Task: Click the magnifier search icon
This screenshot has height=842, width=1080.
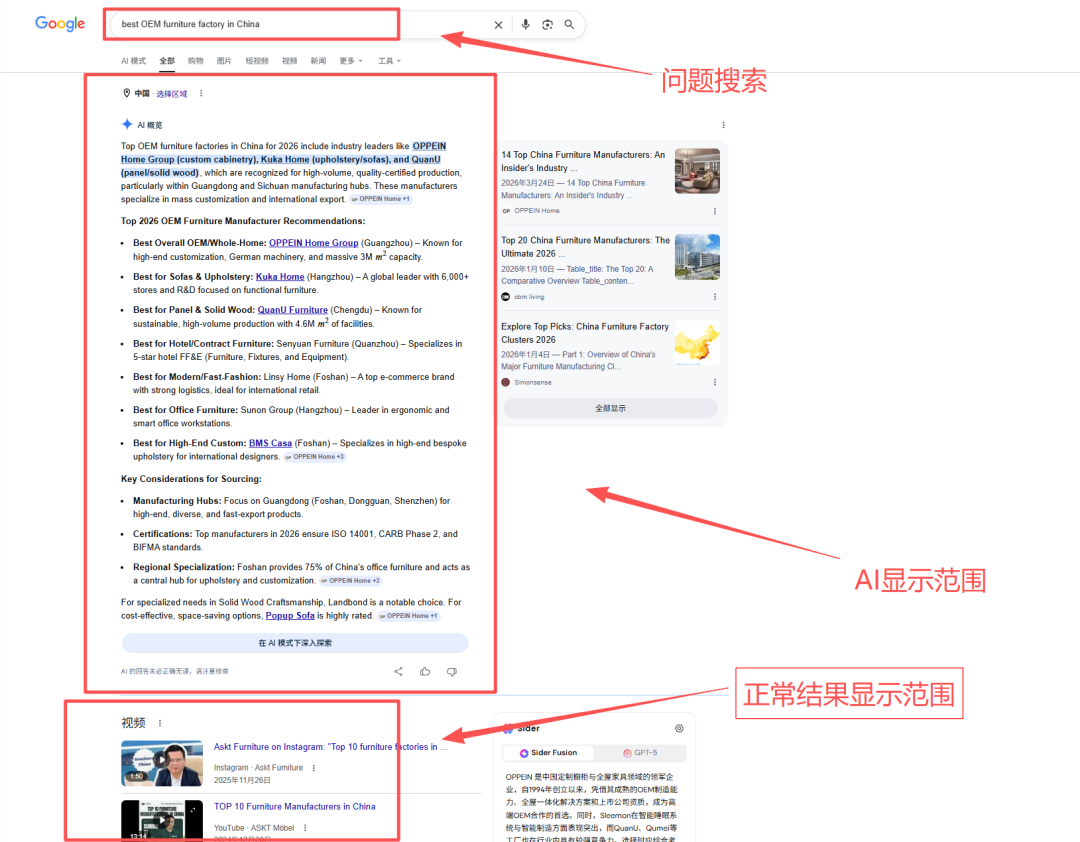Action: (x=570, y=25)
